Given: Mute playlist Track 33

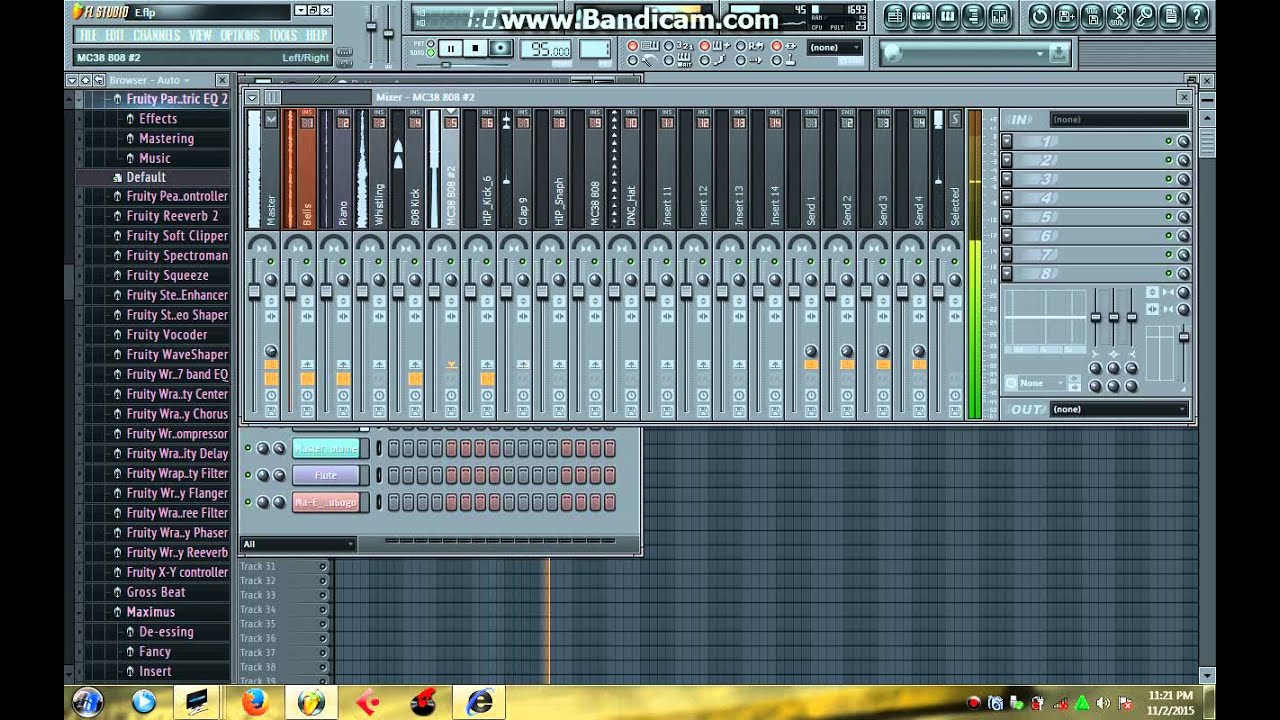Looking at the screenshot, I should click(323, 595).
